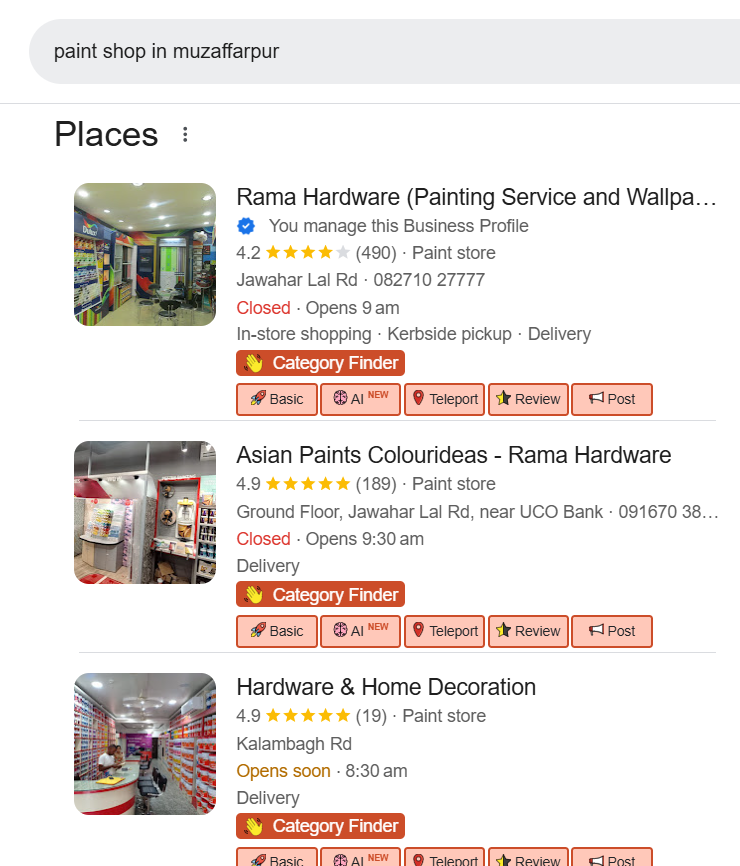Click Basic rocket button under Rama Hardware

(x=277, y=399)
